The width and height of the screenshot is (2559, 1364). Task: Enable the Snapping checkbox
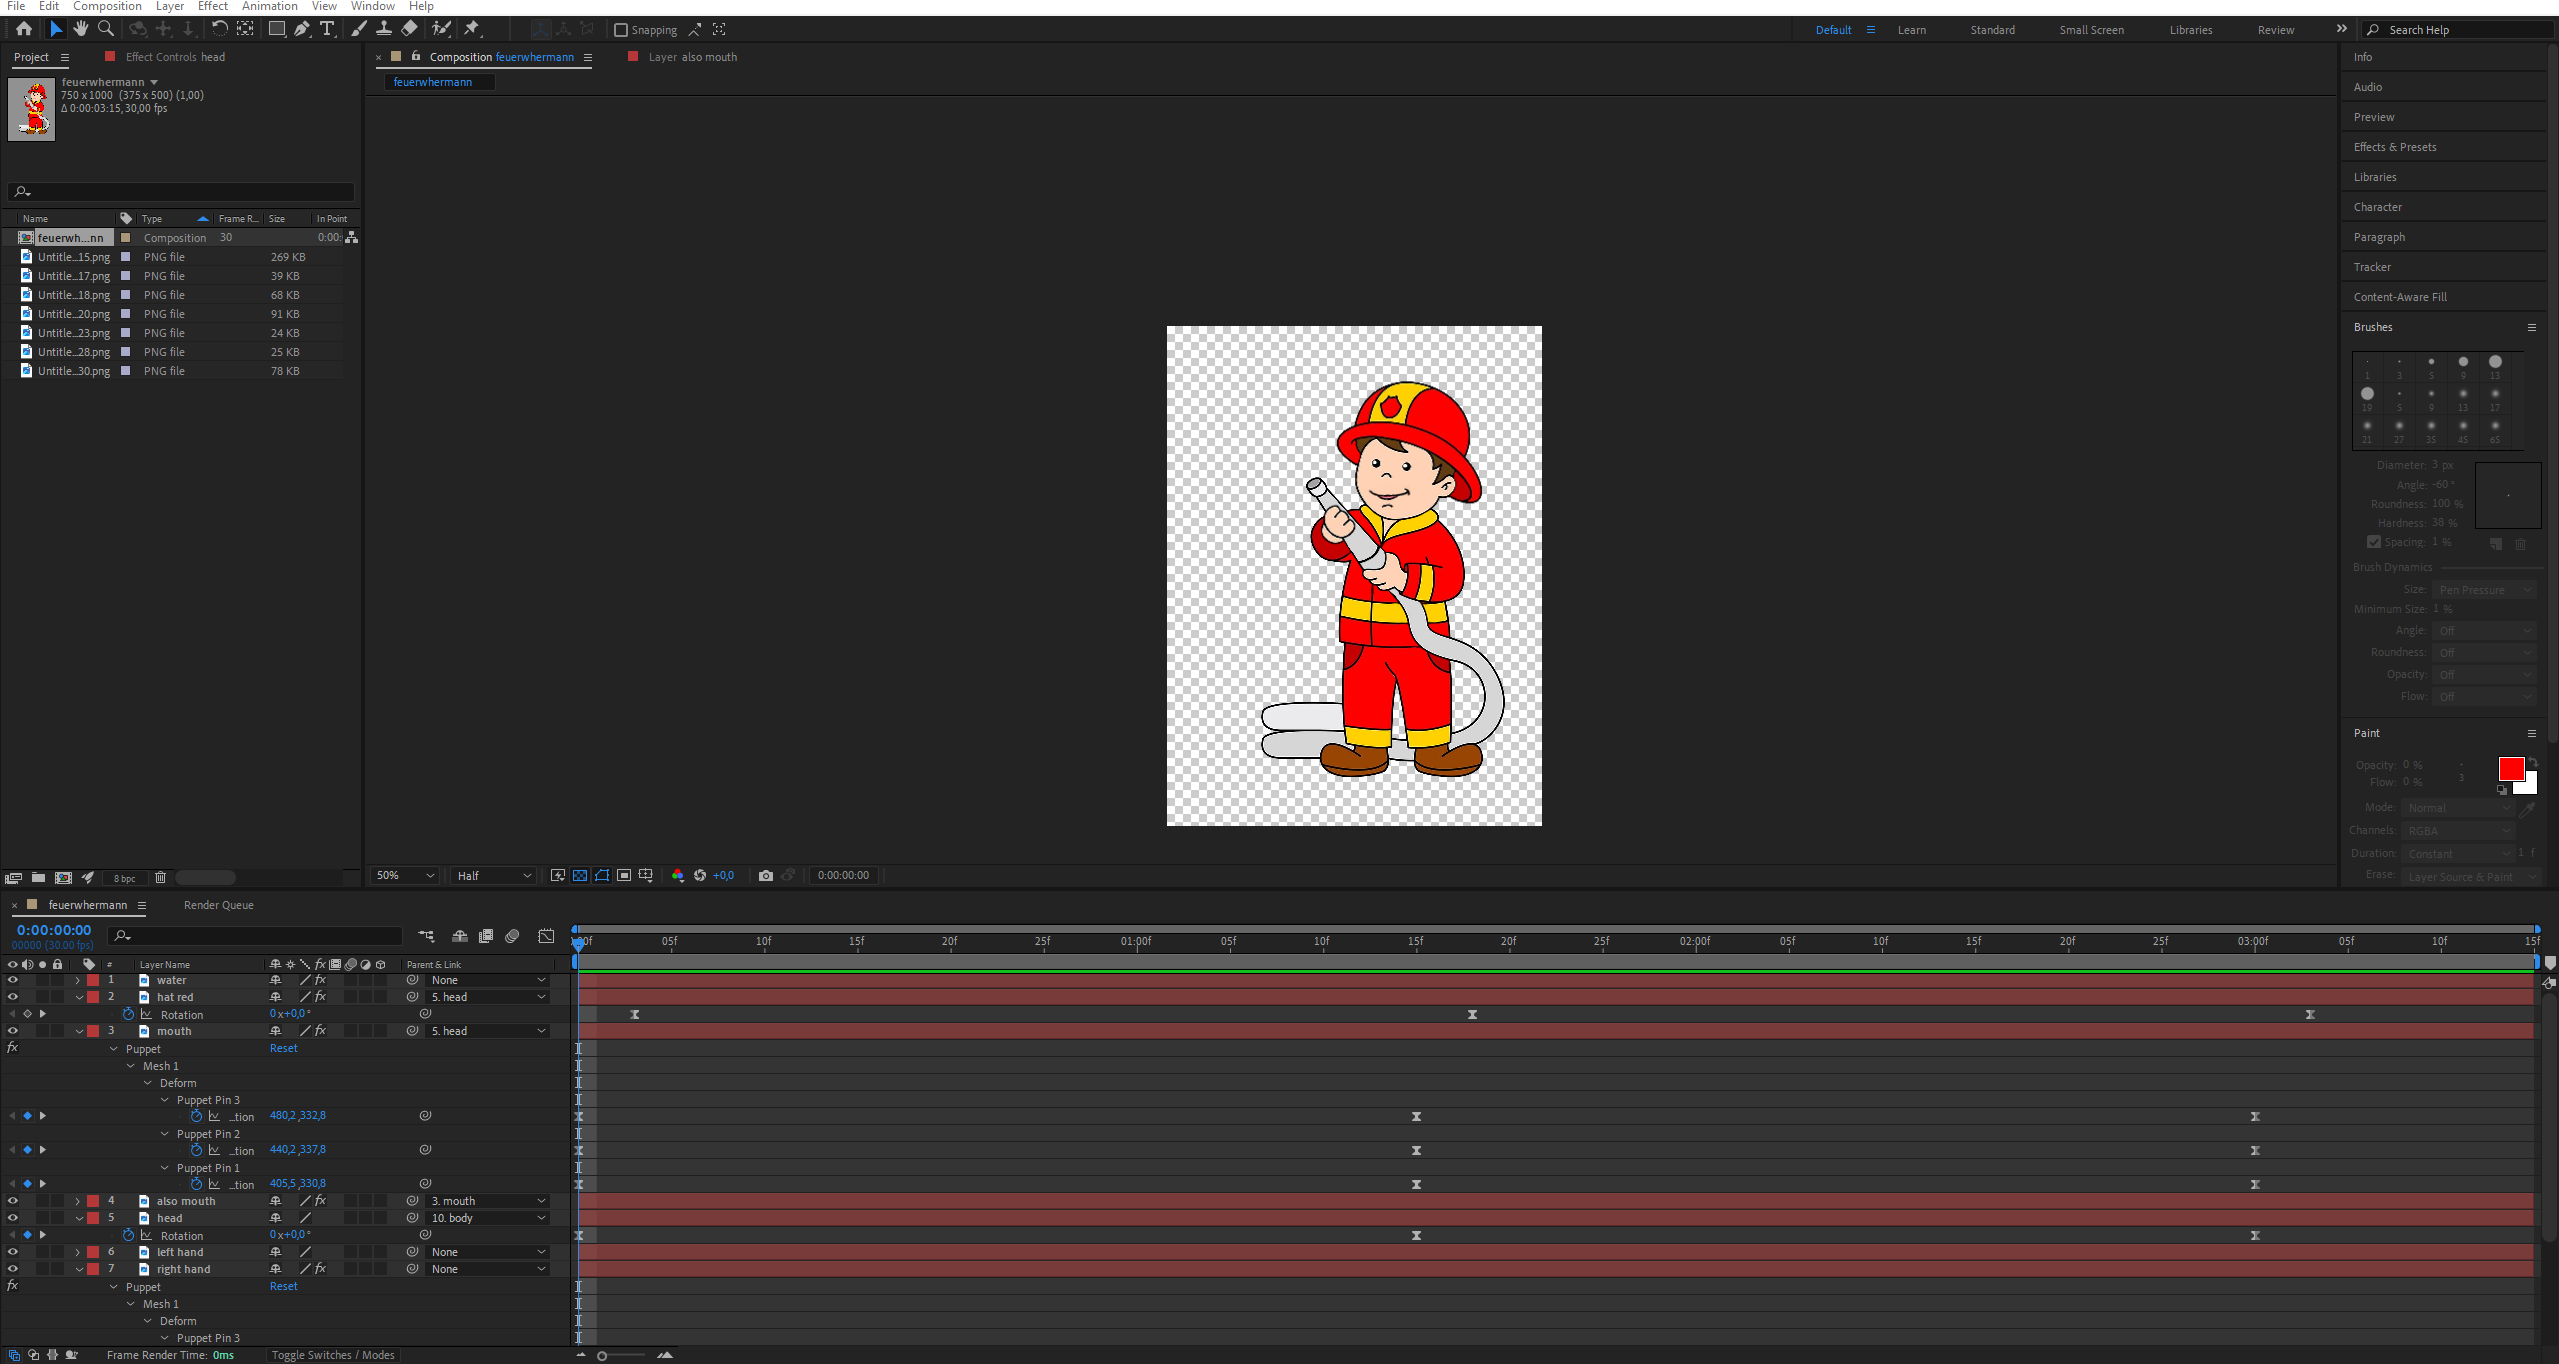[622, 30]
